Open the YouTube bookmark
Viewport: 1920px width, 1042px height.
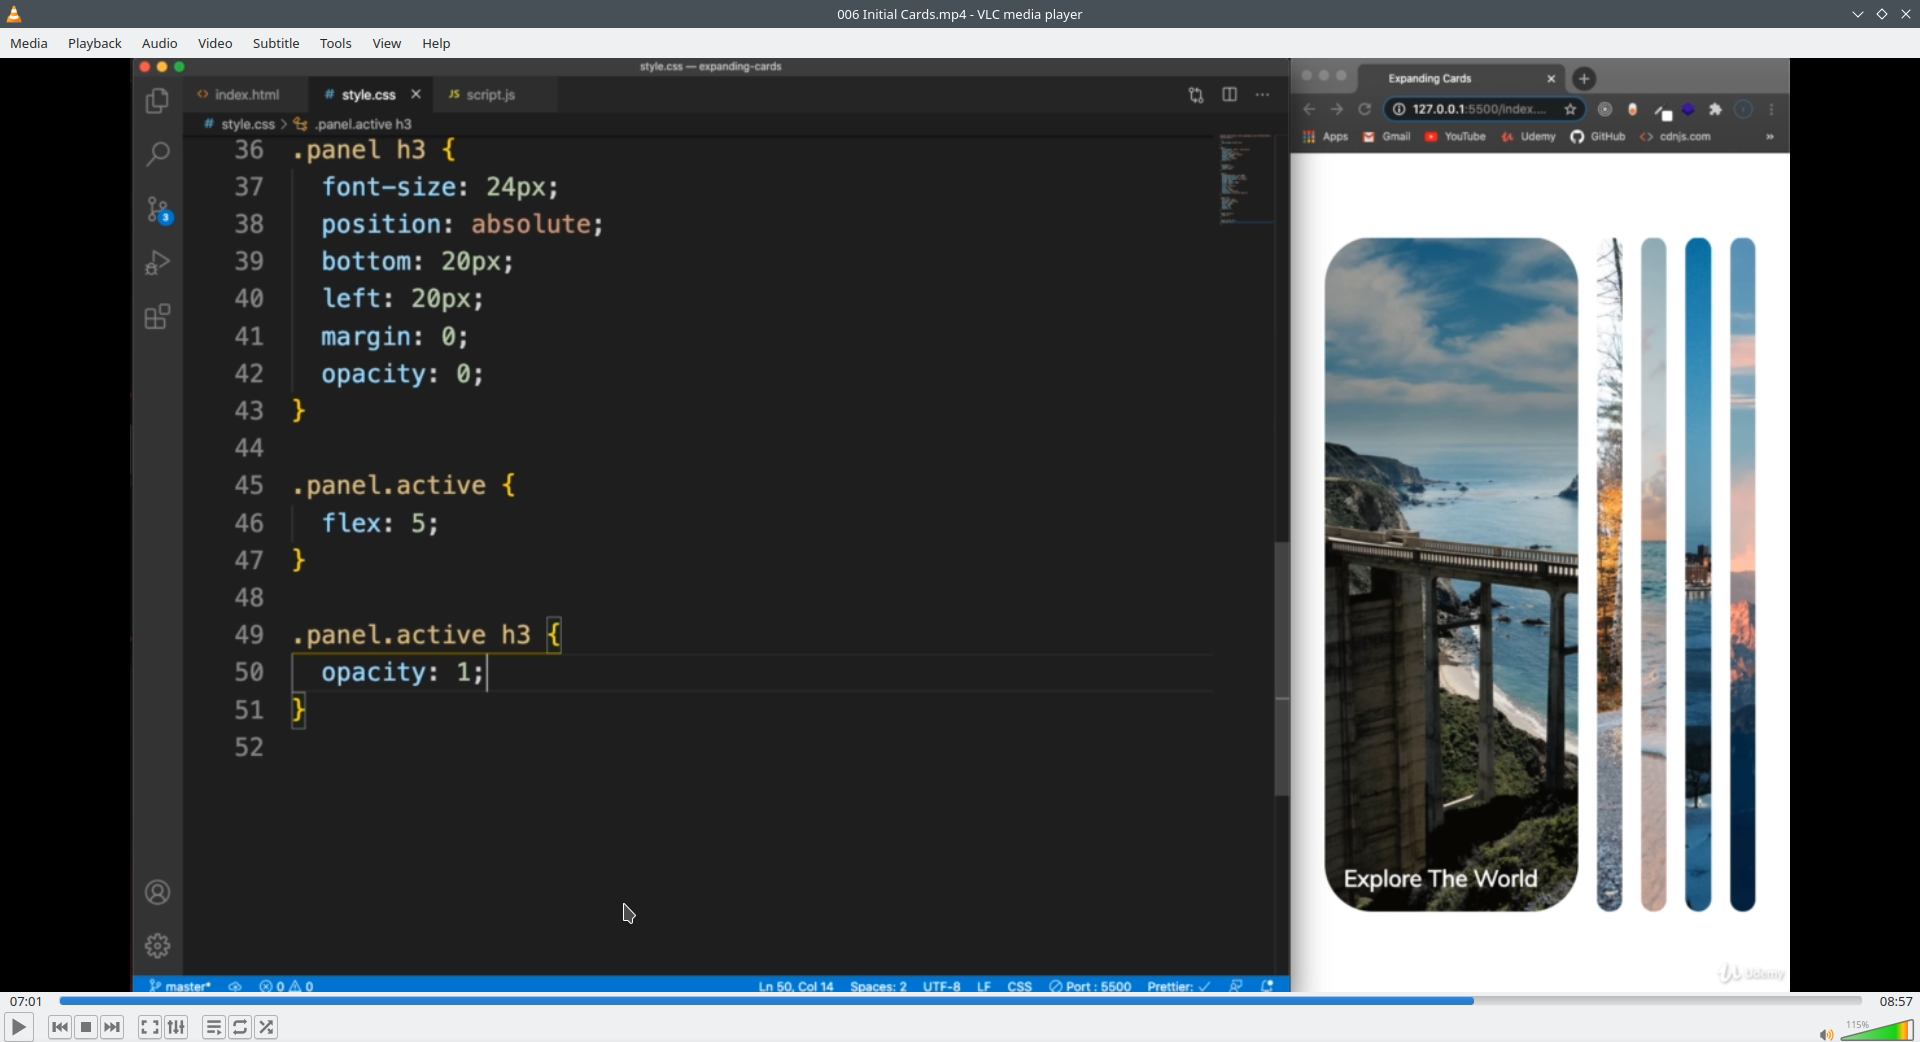1455,137
